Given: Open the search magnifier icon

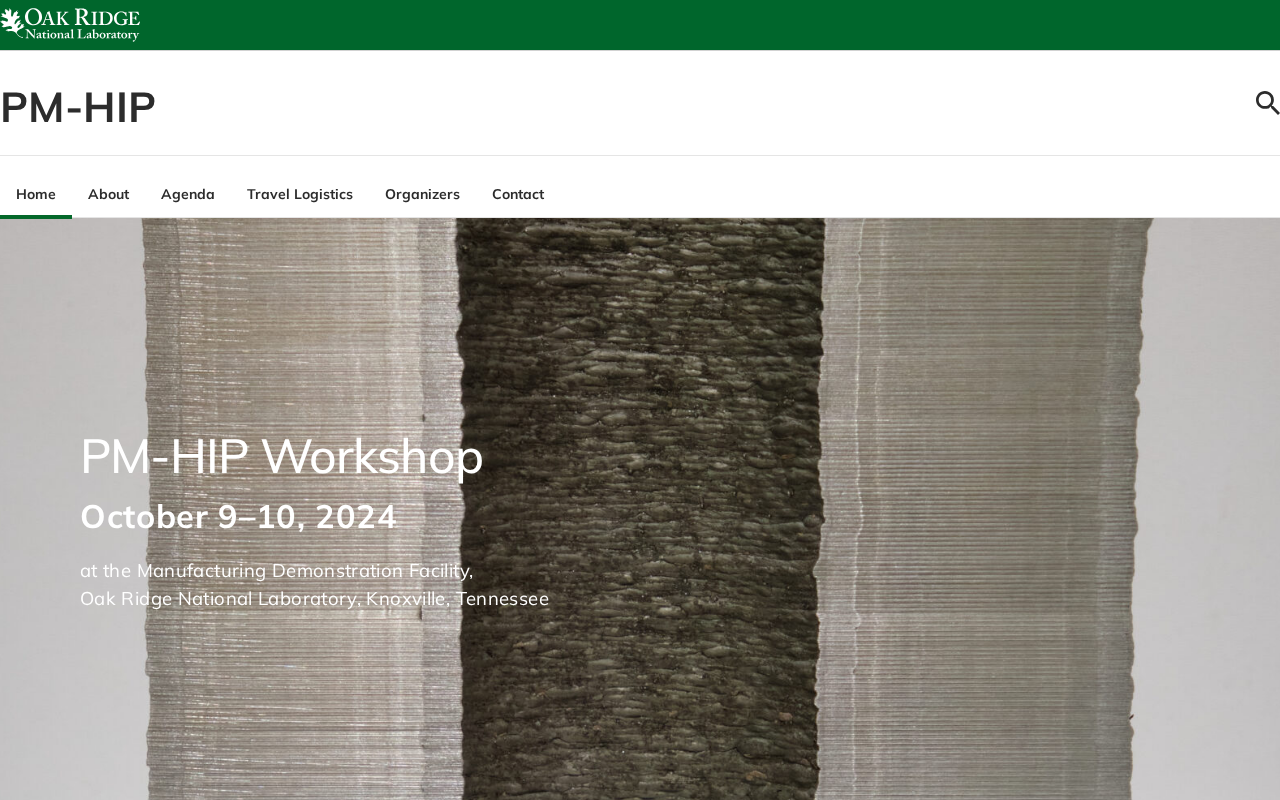Looking at the screenshot, I should 1267,102.
